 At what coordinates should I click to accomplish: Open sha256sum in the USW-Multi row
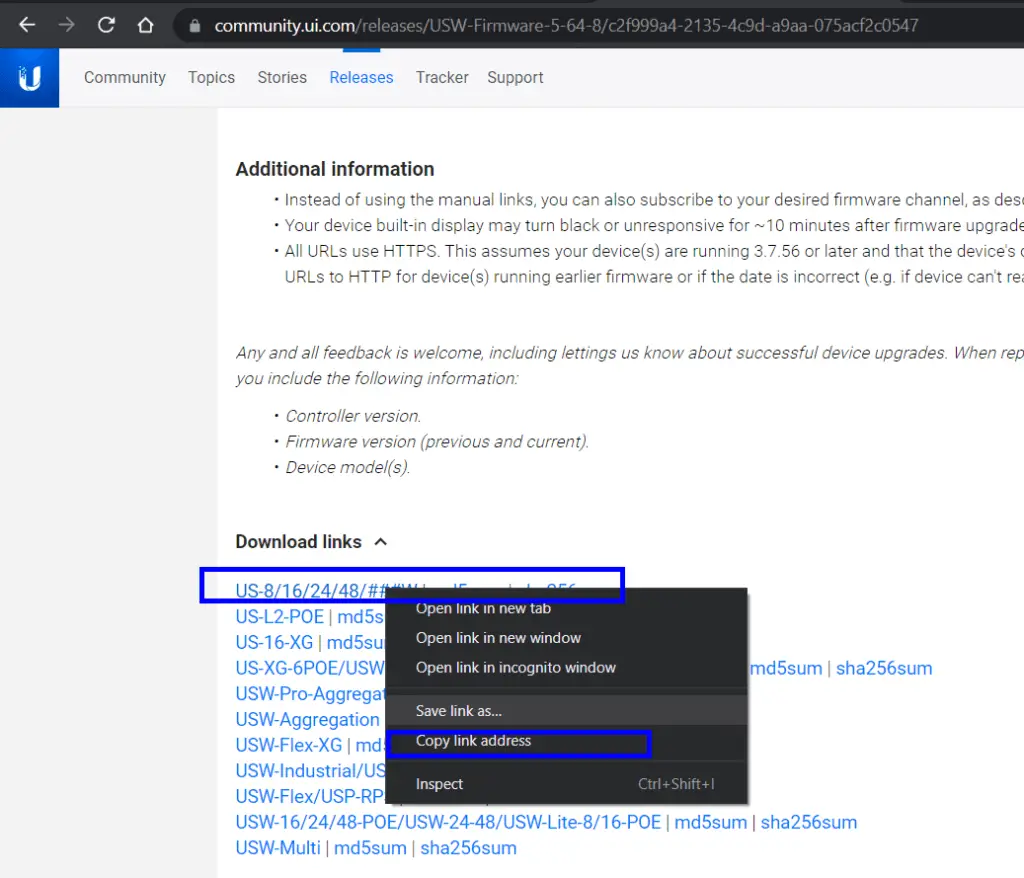[x=468, y=848]
